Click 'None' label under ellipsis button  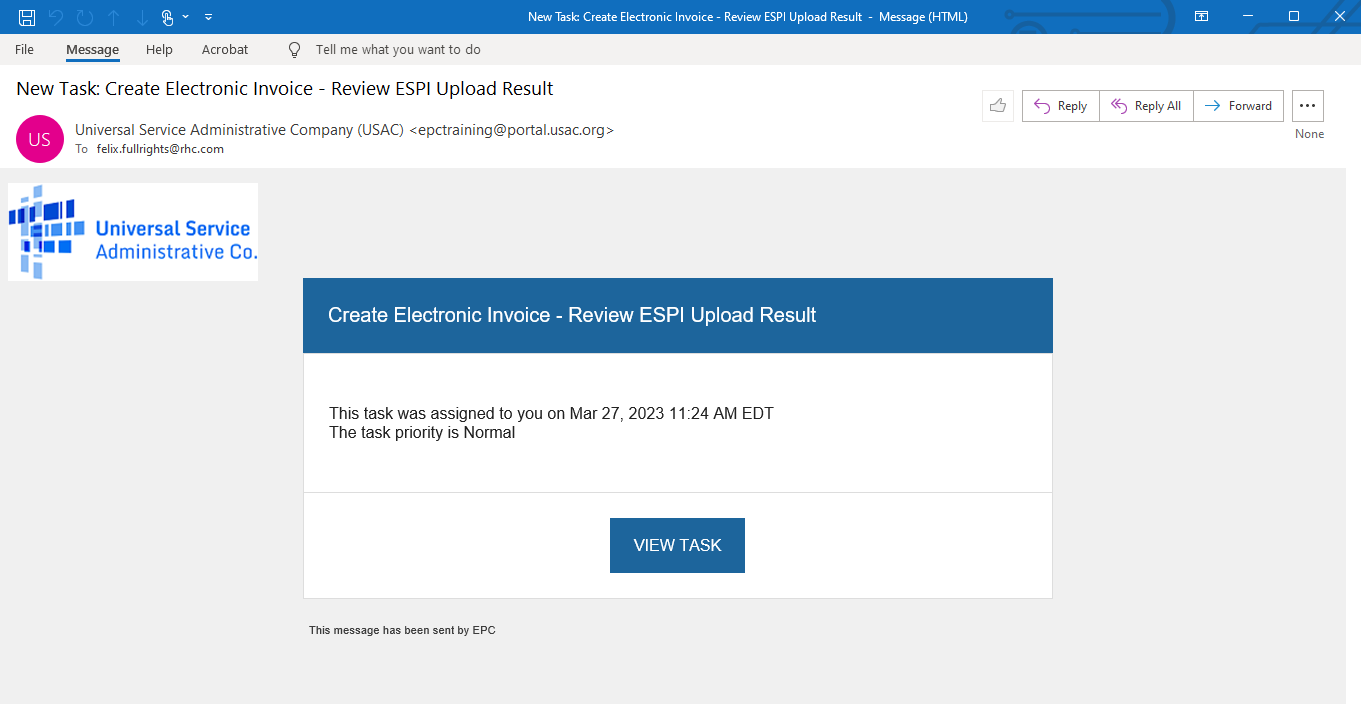coord(1309,134)
